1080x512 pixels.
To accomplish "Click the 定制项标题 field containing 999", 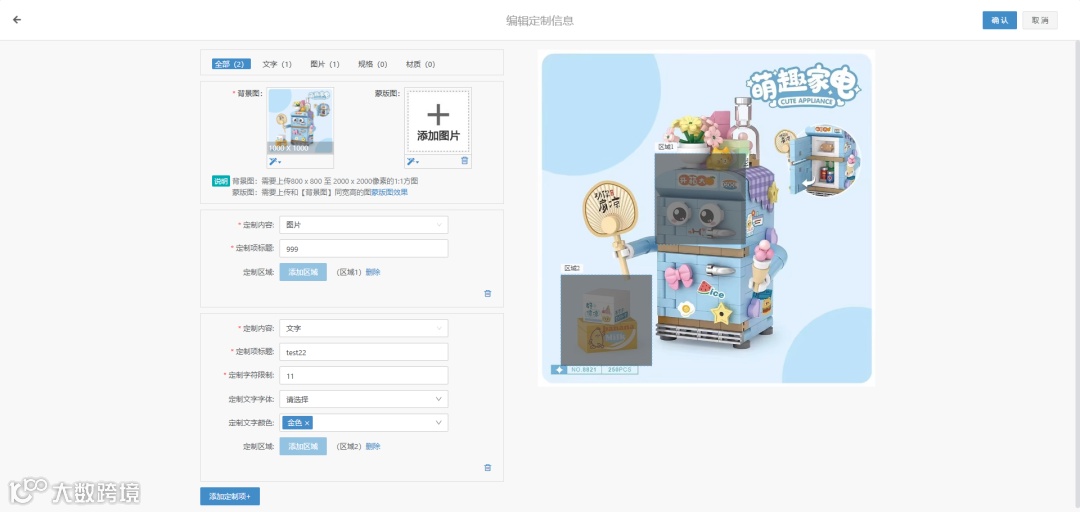I will click(364, 249).
